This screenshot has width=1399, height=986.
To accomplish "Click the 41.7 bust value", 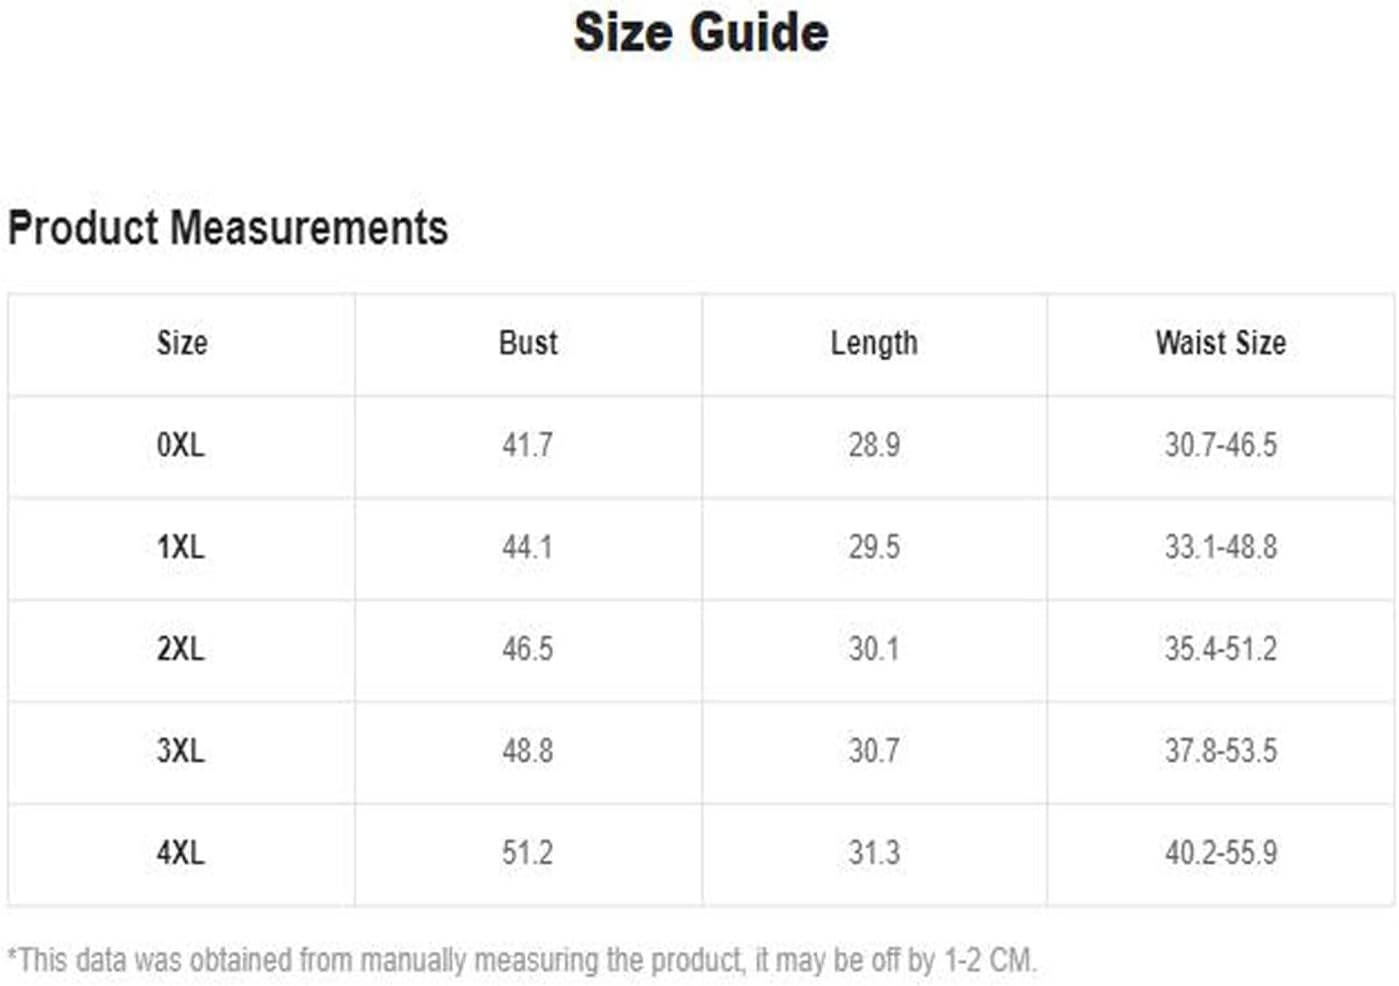I will (x=528, y=445).
